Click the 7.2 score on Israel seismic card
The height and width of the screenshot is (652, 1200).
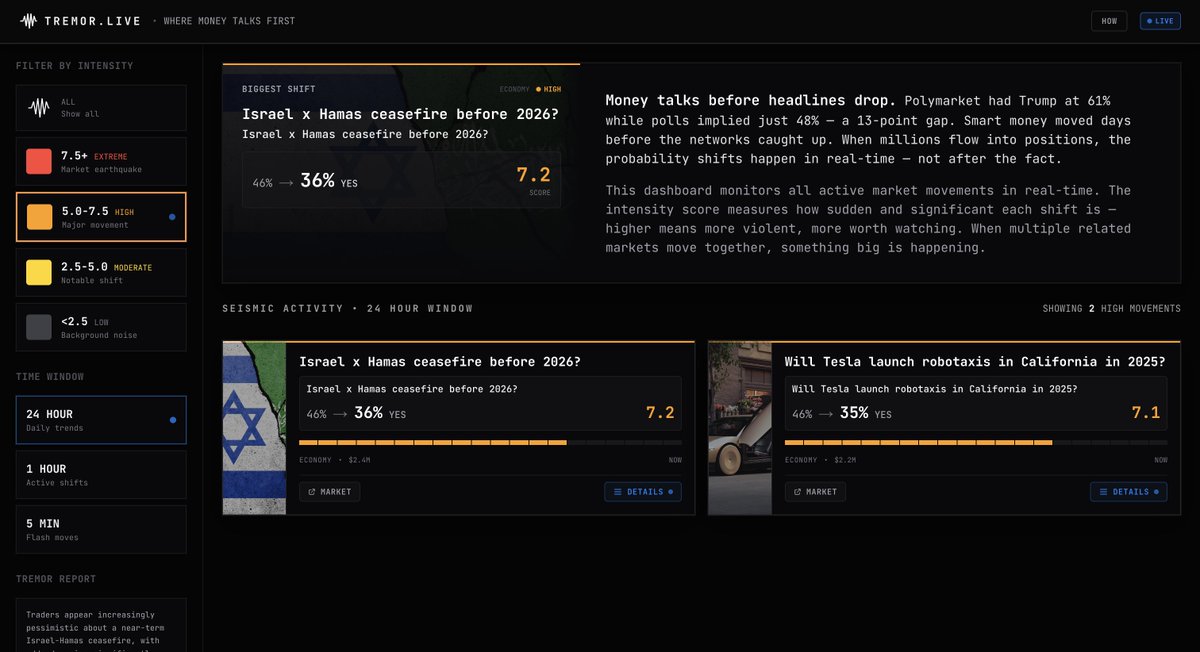[660, 412]
